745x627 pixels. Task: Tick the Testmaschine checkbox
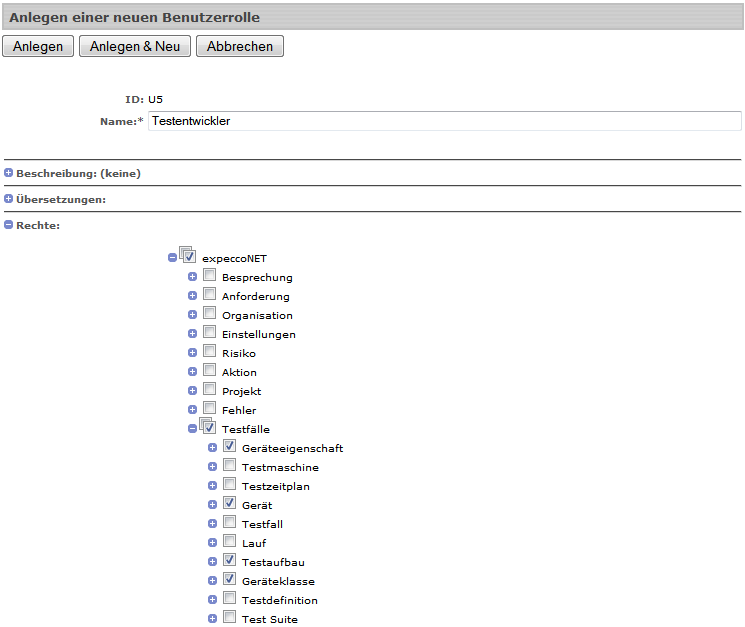[x=230, y=466]
